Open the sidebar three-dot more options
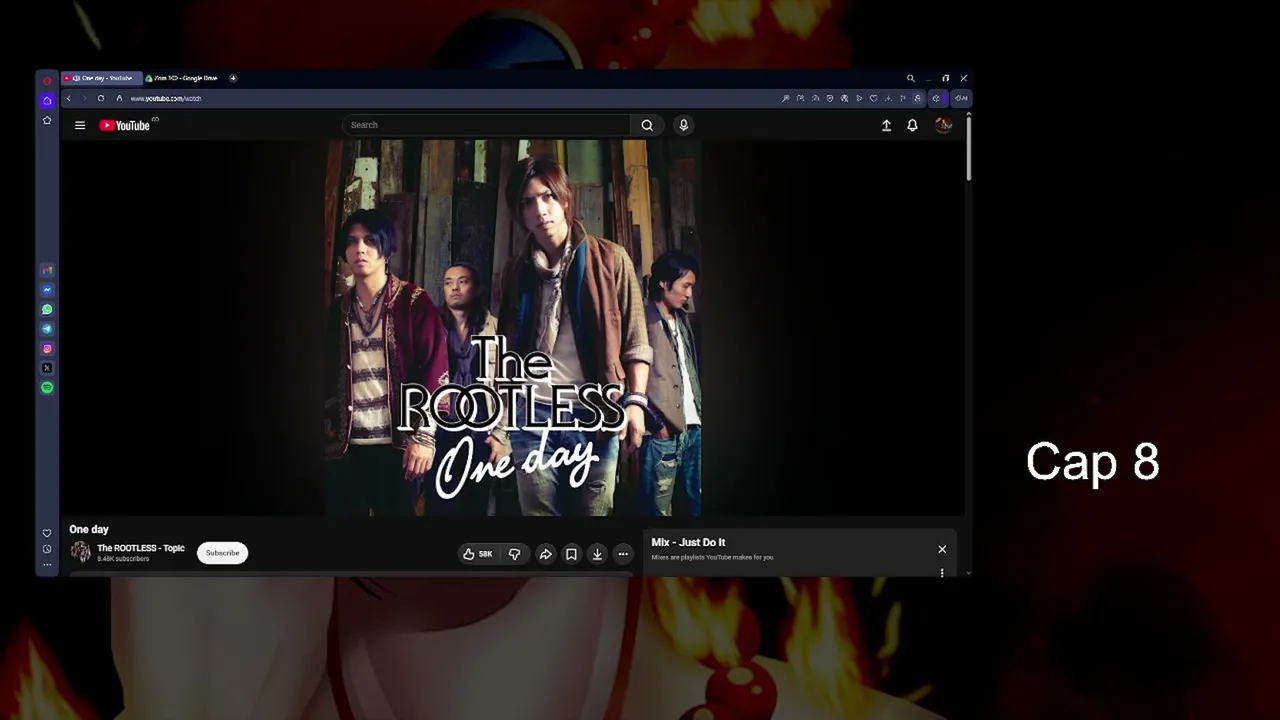This screenshot has width=1280, height=720. [47, 565]
